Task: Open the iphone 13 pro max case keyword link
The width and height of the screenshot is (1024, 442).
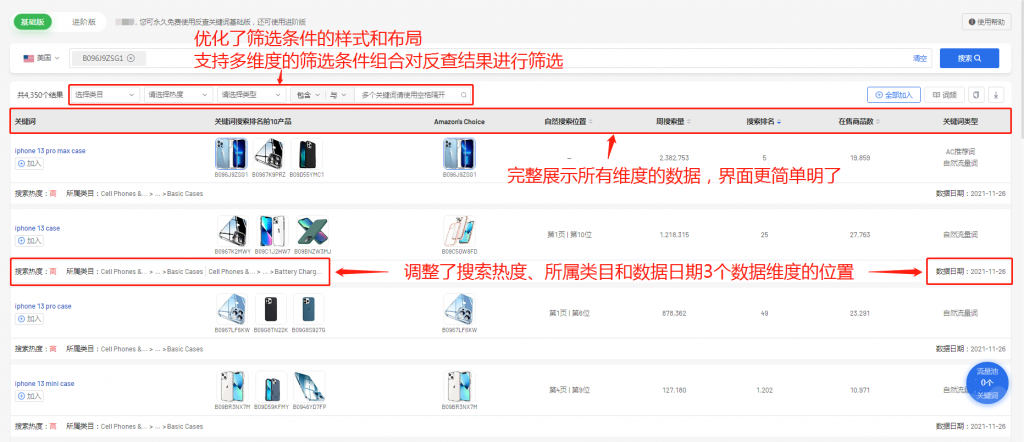Action: click(x=50, y=151)
